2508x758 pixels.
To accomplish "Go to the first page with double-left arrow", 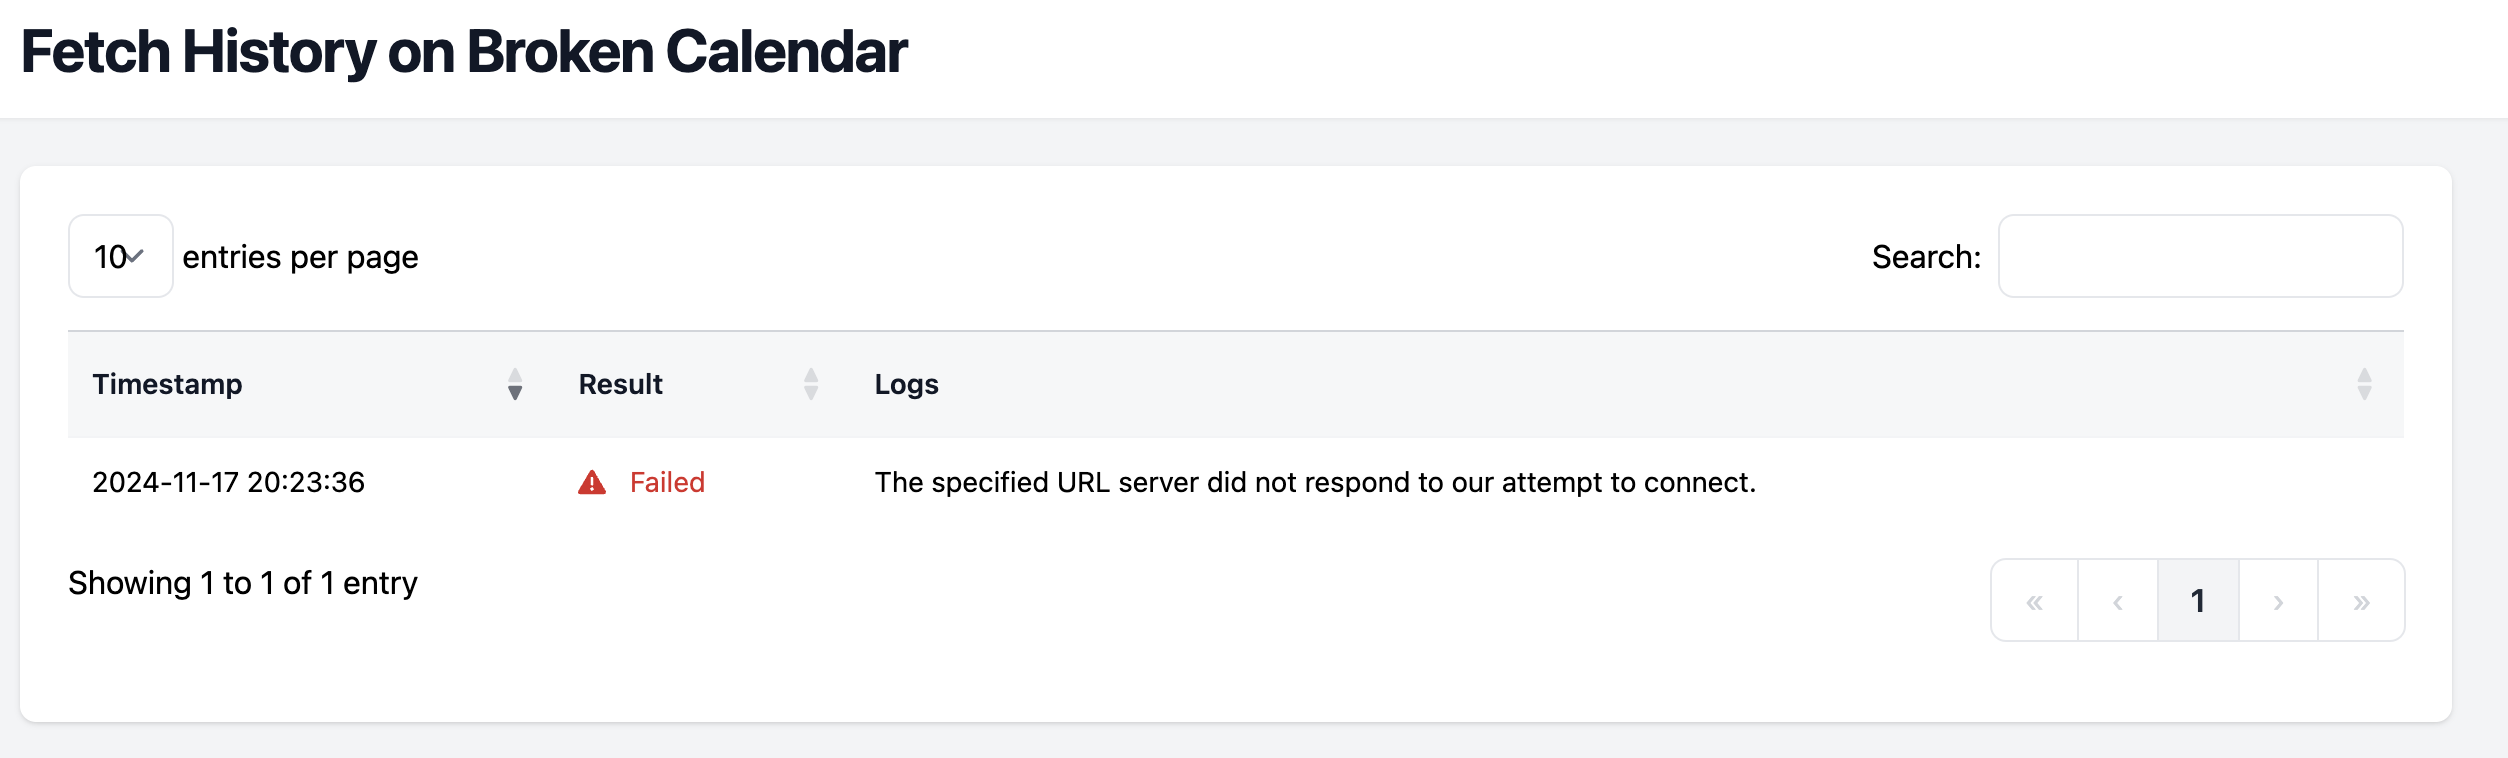I will pyautogui.click(x=2034, y=602).
